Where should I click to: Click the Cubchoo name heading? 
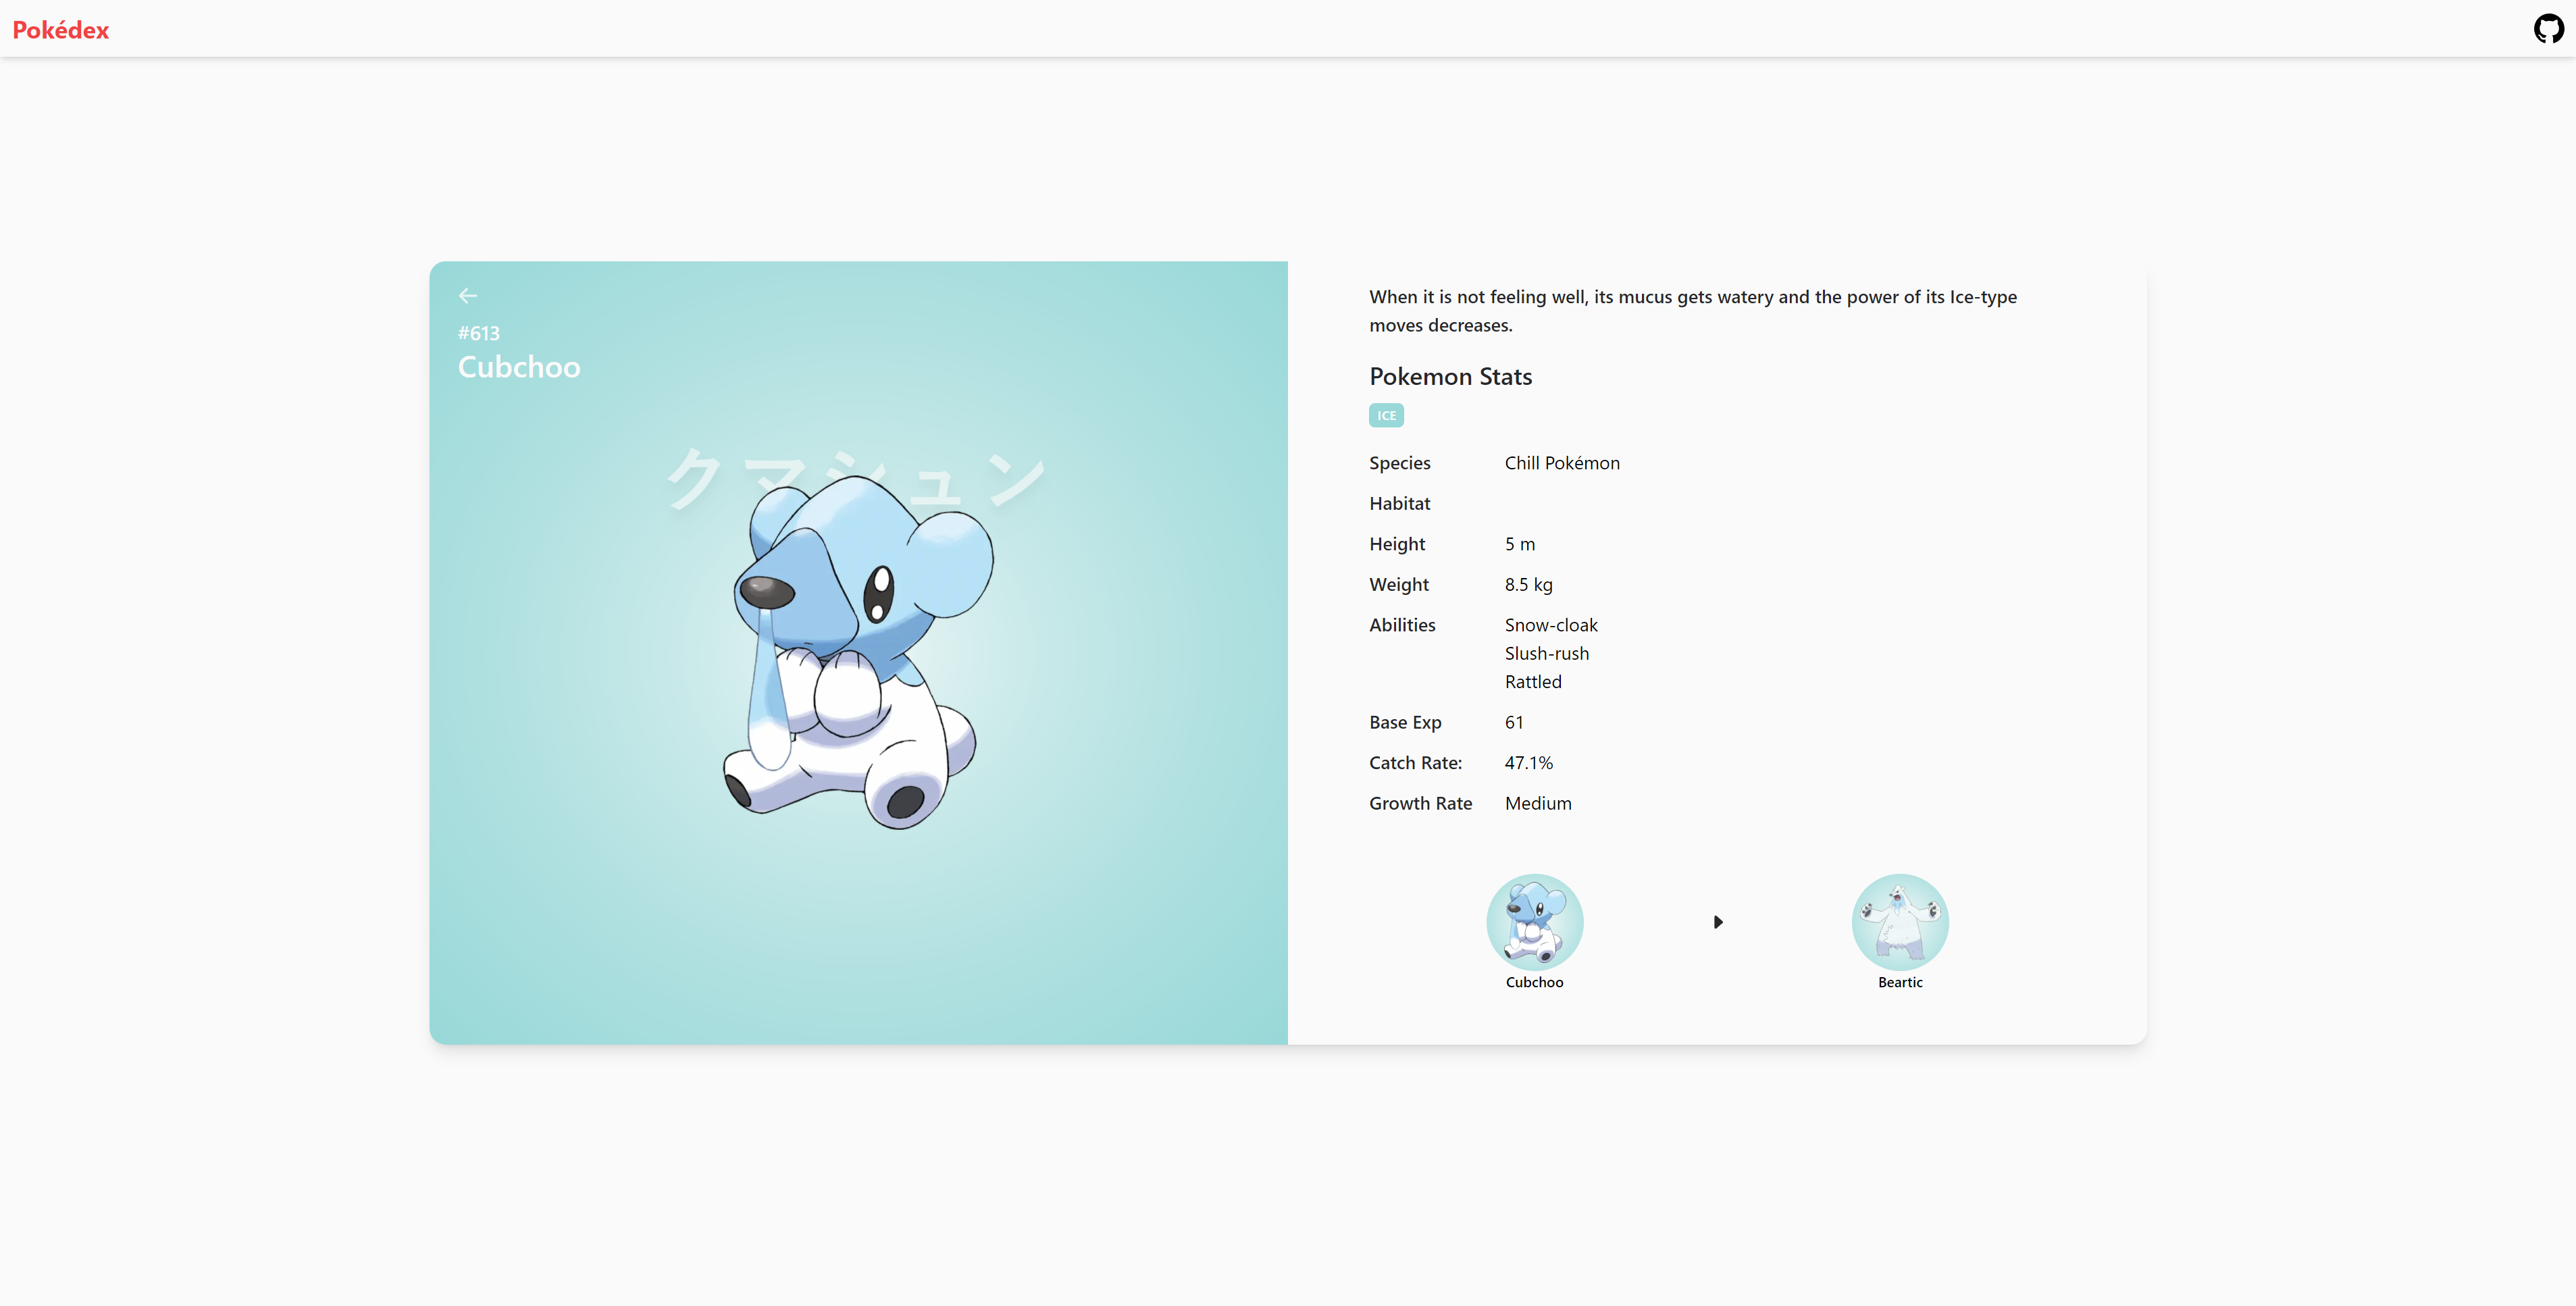[518, 367]
